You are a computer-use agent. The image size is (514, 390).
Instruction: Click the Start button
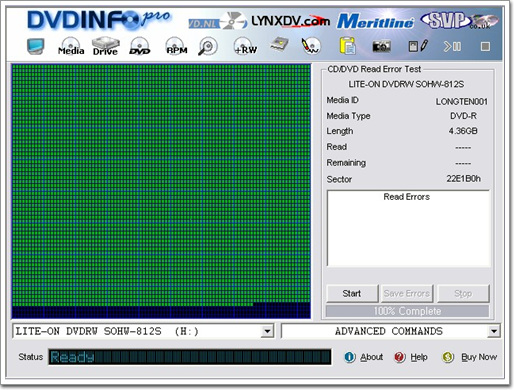[x=352, y=294]
